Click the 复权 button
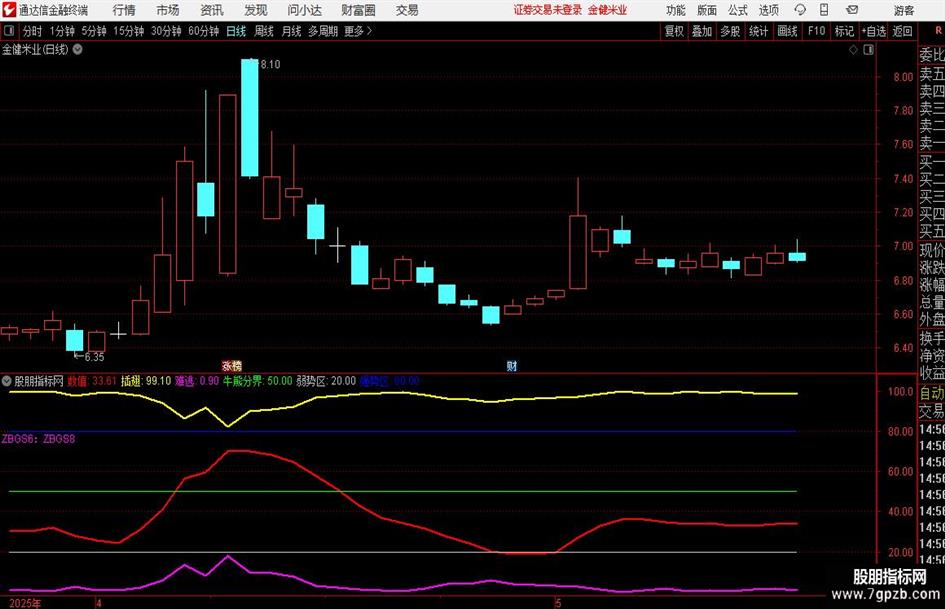The width and height of the screenshot is (945, 609). (x=674, y=31)
